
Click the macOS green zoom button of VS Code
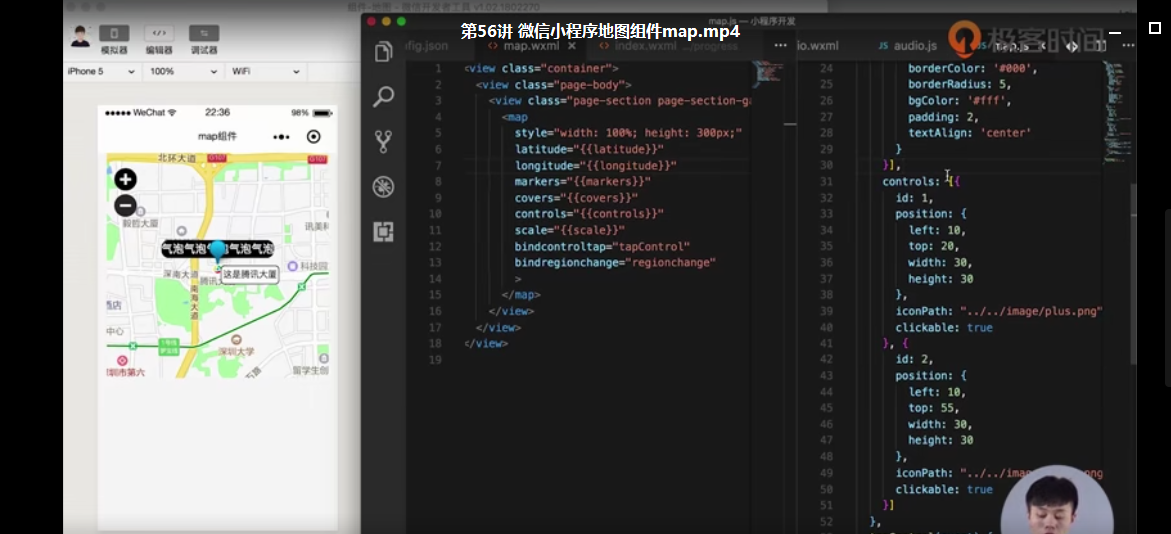(x=402, y=22)
